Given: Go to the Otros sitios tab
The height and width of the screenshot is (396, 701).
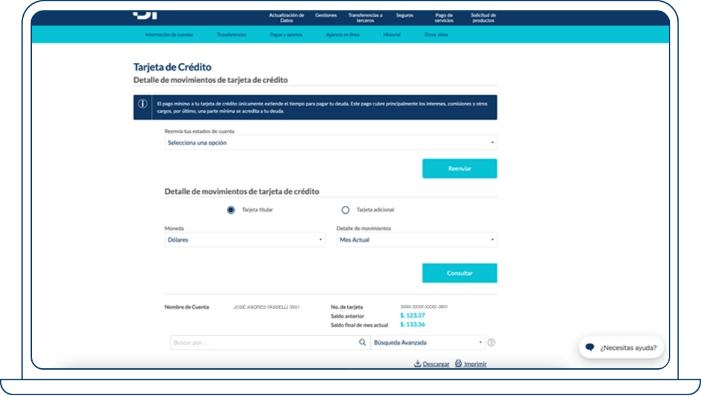Looking at the screenshot, I should (x=436, y=34).
